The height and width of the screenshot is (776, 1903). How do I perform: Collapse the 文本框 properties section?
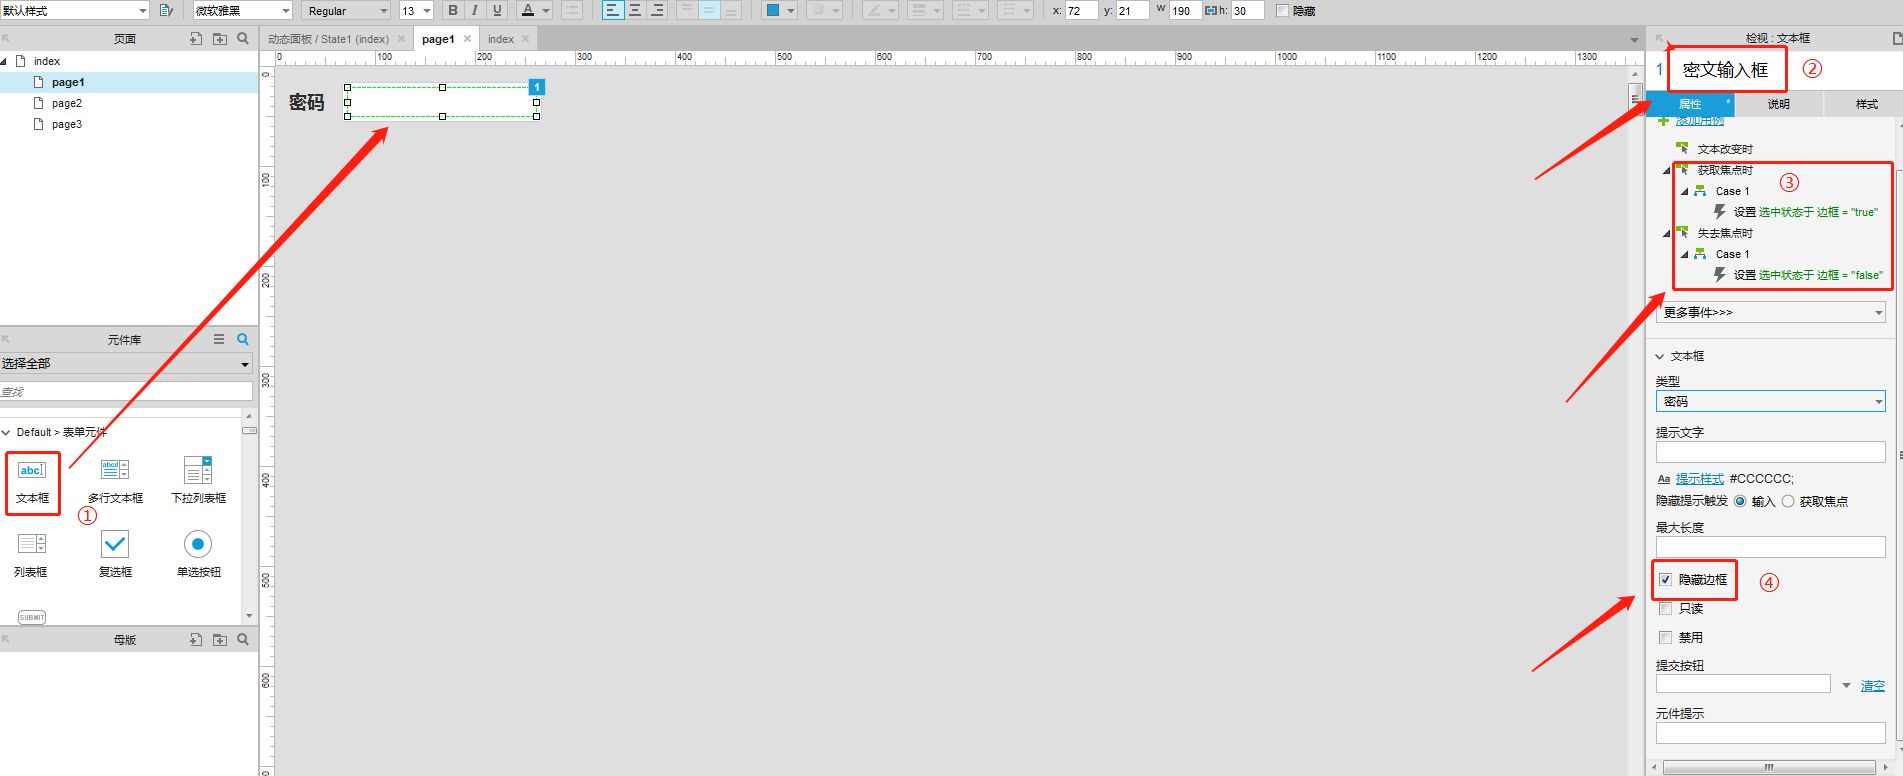pyautogui.click(x=1660, y=356)
